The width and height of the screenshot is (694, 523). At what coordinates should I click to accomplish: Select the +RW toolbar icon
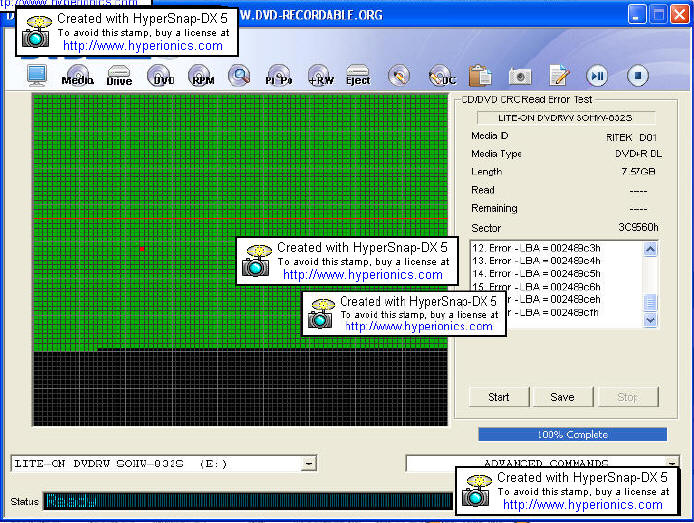(x=320, y=75)
